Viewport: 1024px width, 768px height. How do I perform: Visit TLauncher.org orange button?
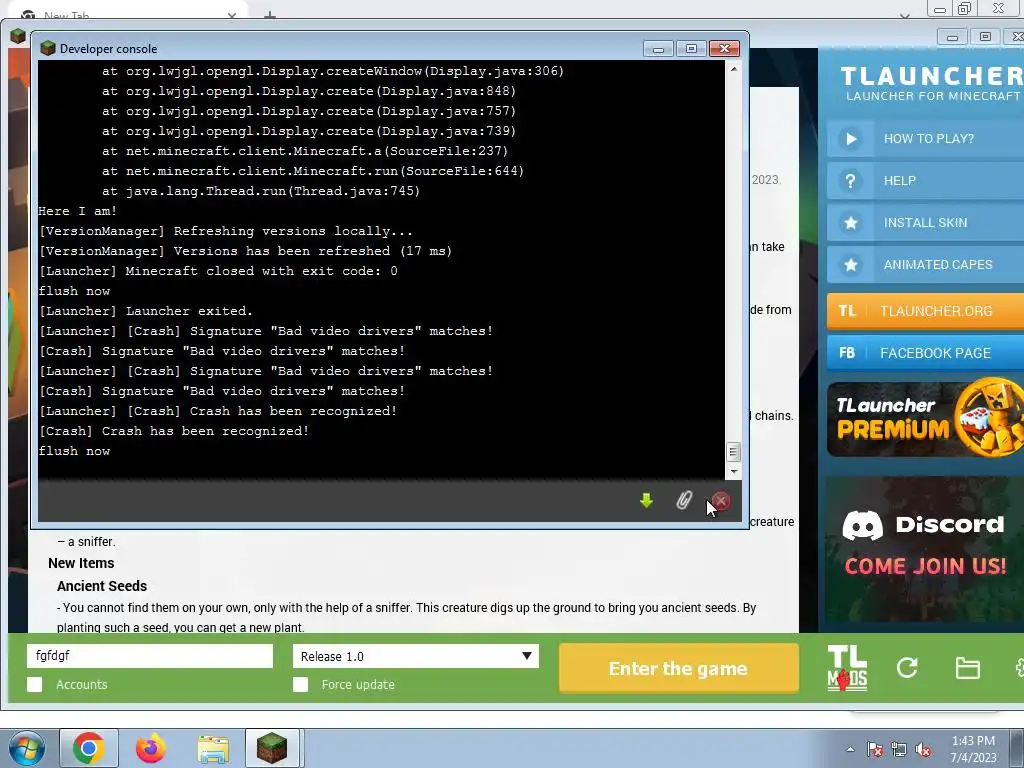coord(925,311)
